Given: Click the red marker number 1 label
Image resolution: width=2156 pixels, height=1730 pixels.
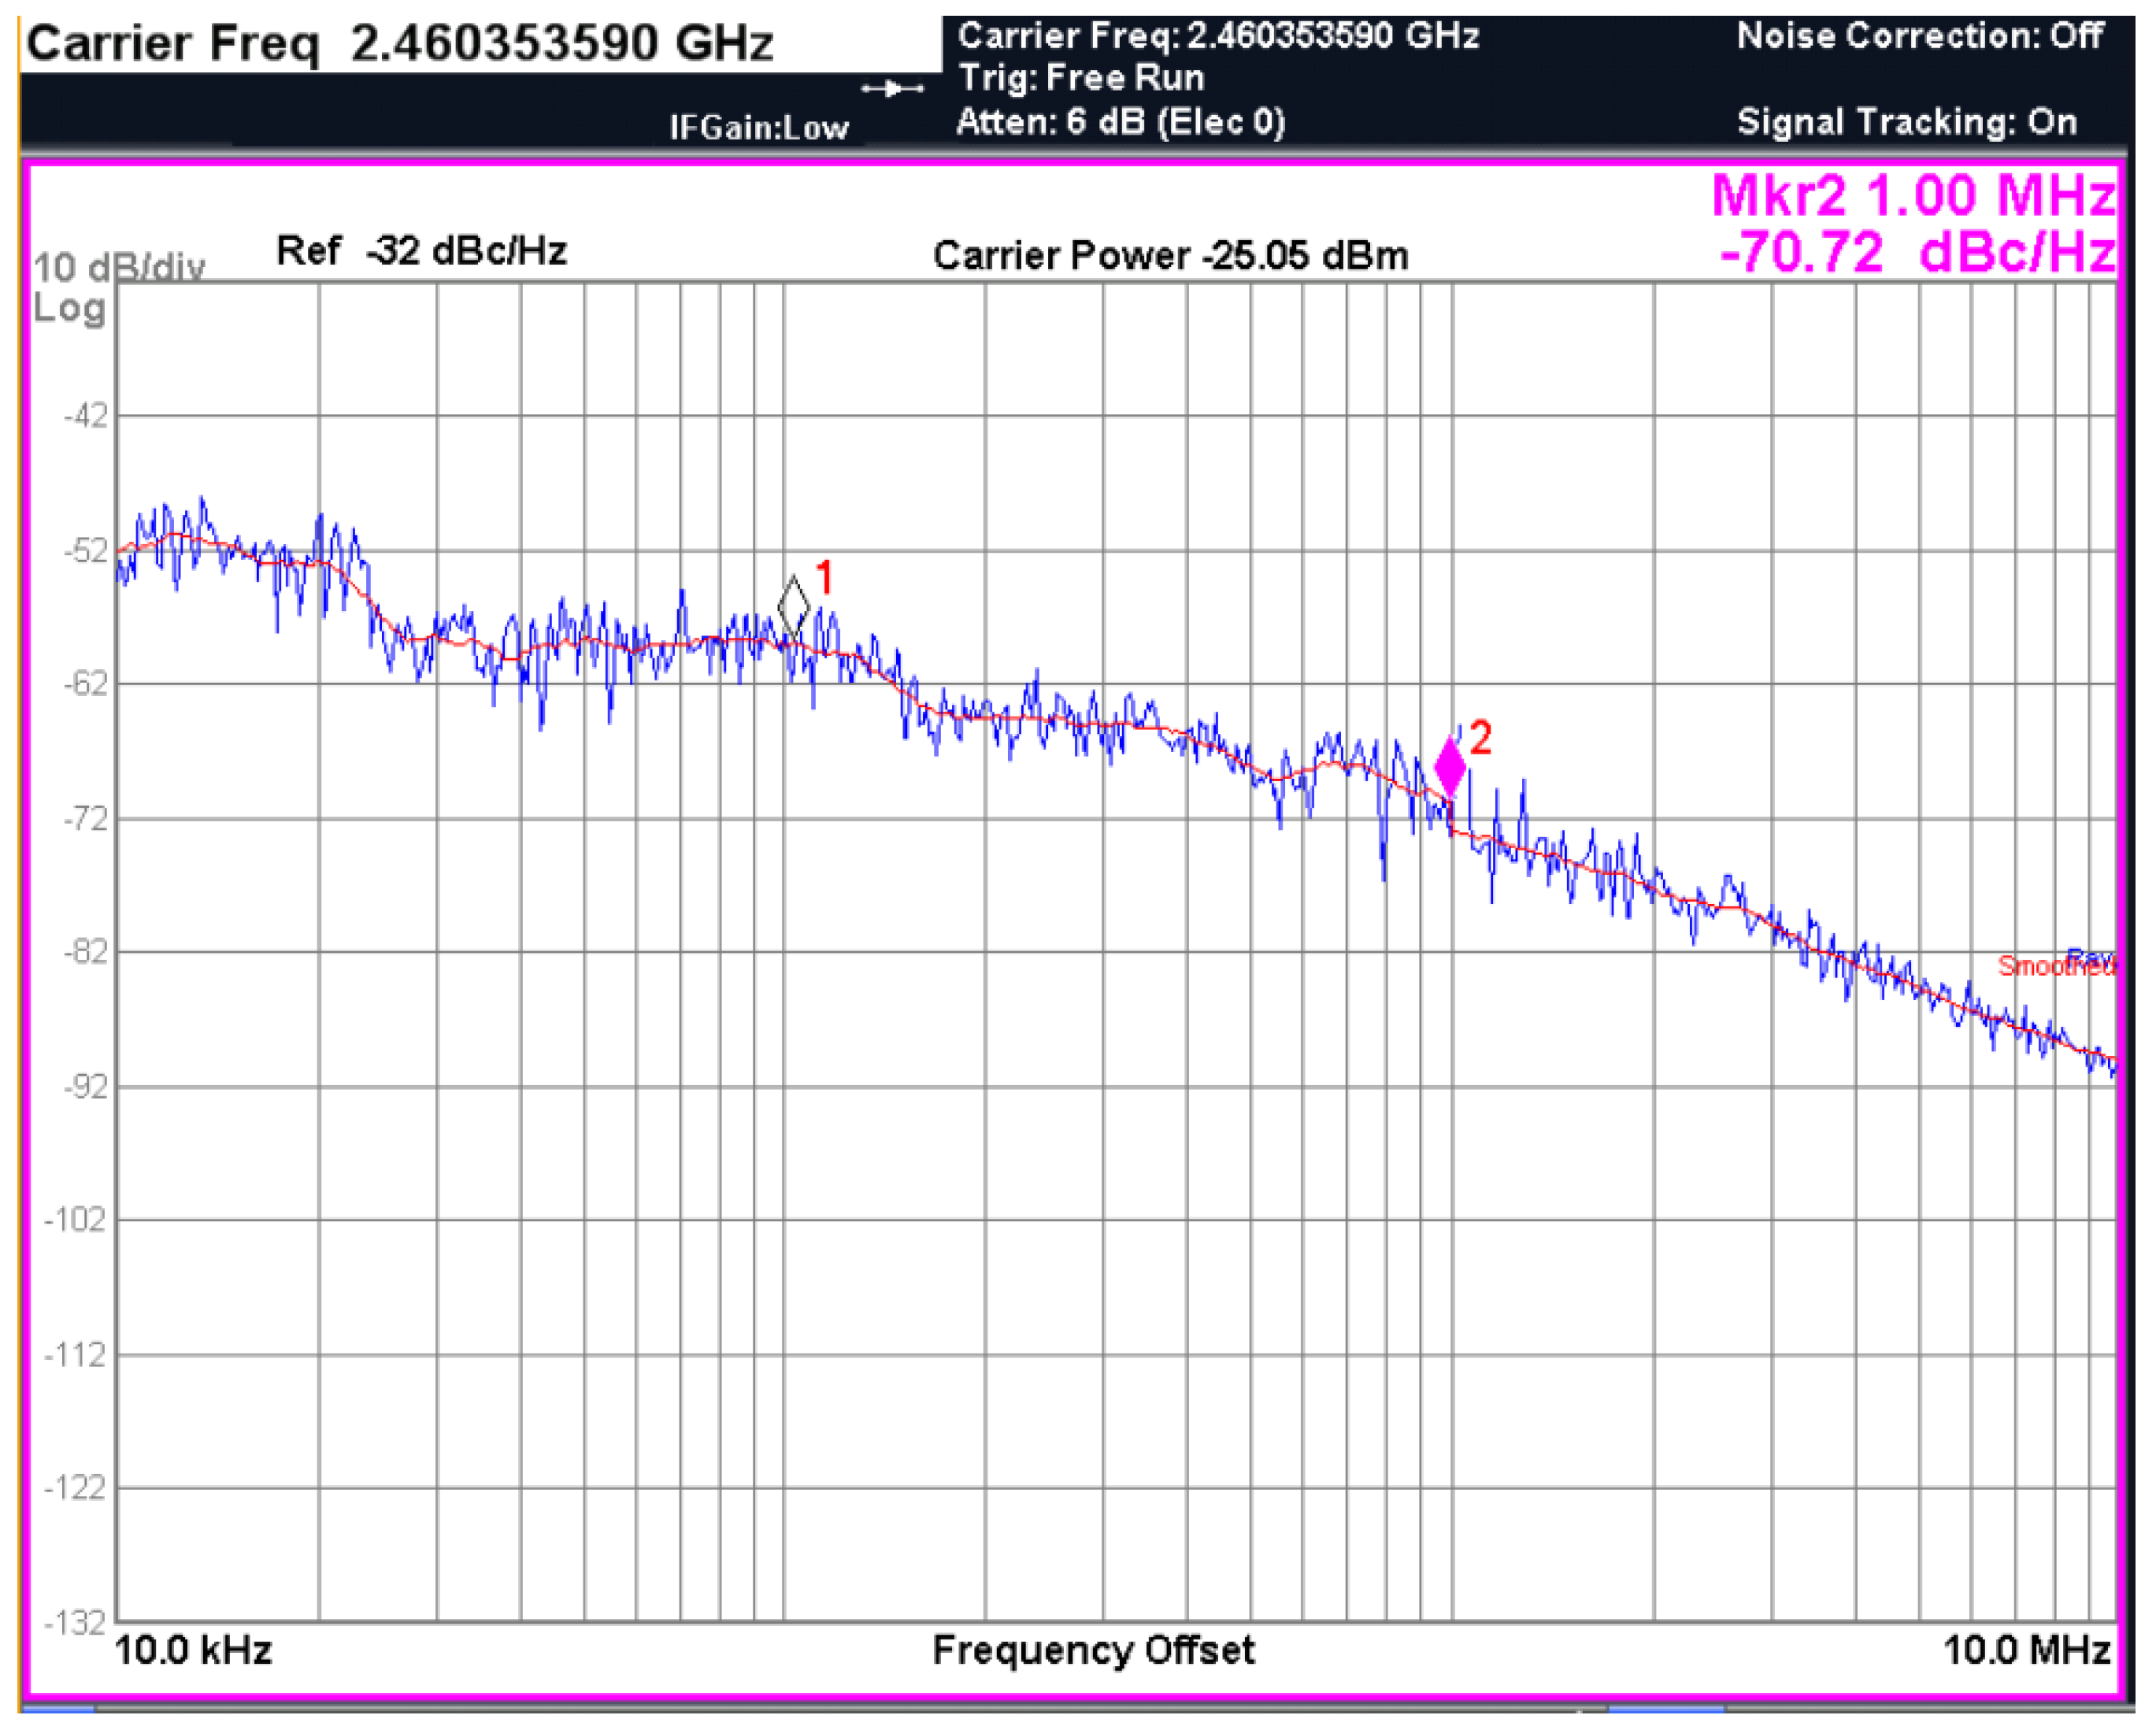Looking at the screenshot, I should [x=824, y=577].
